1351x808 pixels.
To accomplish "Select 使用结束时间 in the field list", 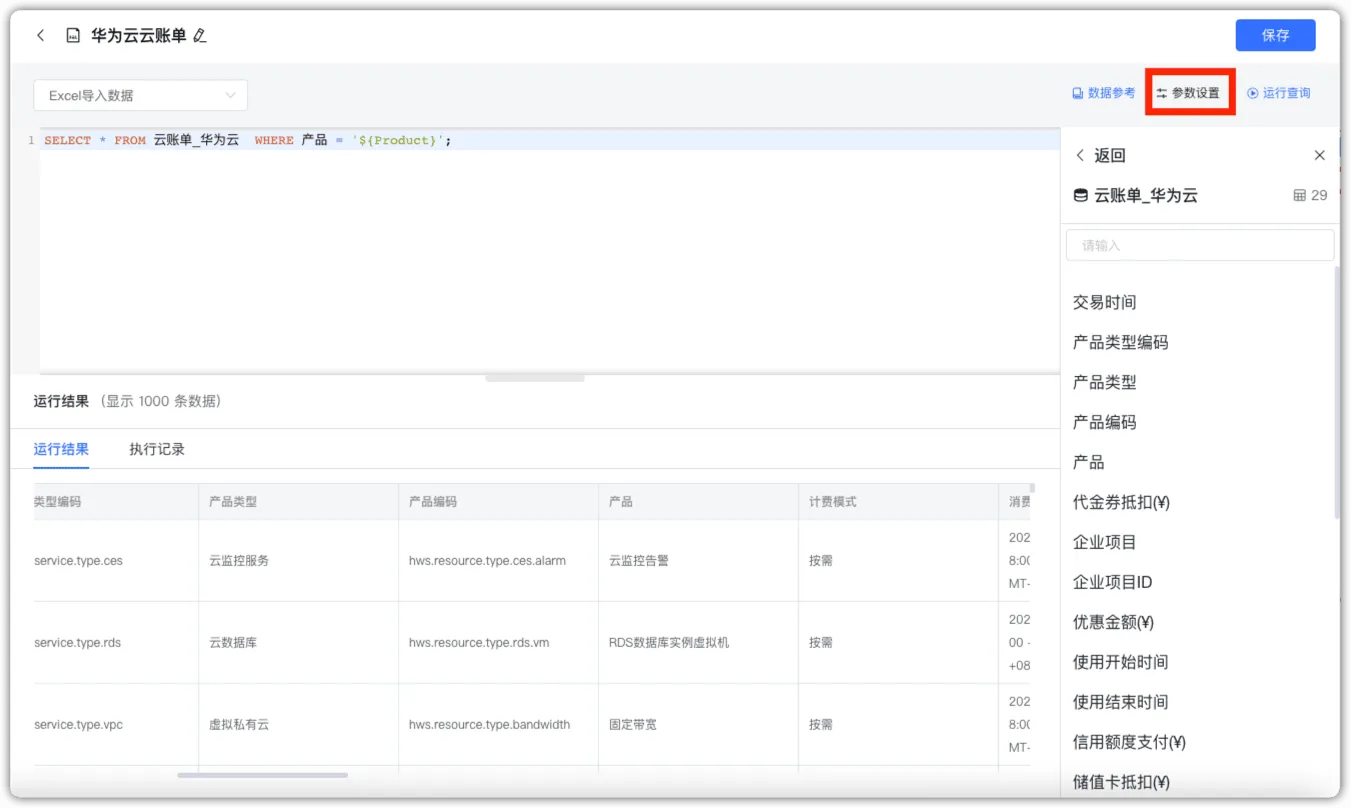I will point(1120,702).
